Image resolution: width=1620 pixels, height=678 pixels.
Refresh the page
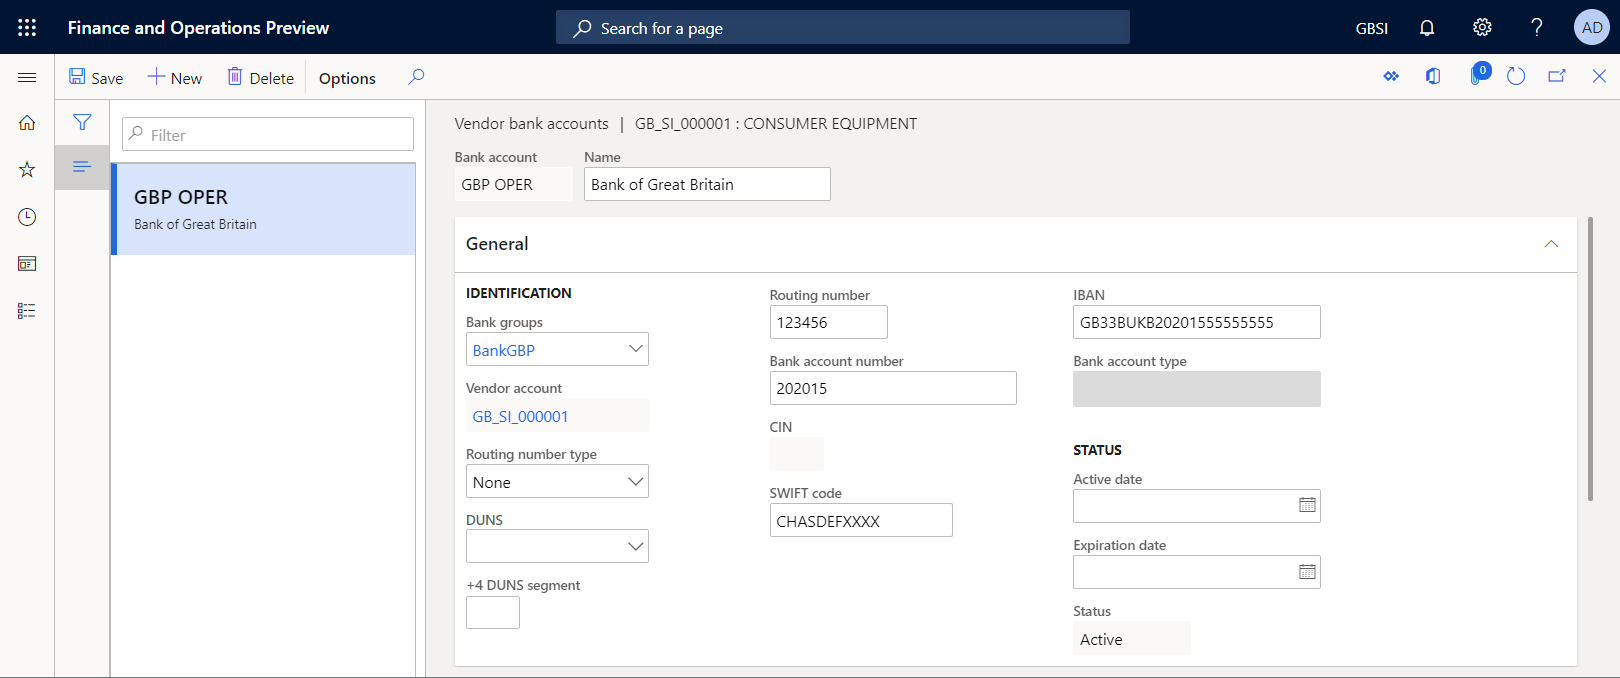coord(1516,76)
